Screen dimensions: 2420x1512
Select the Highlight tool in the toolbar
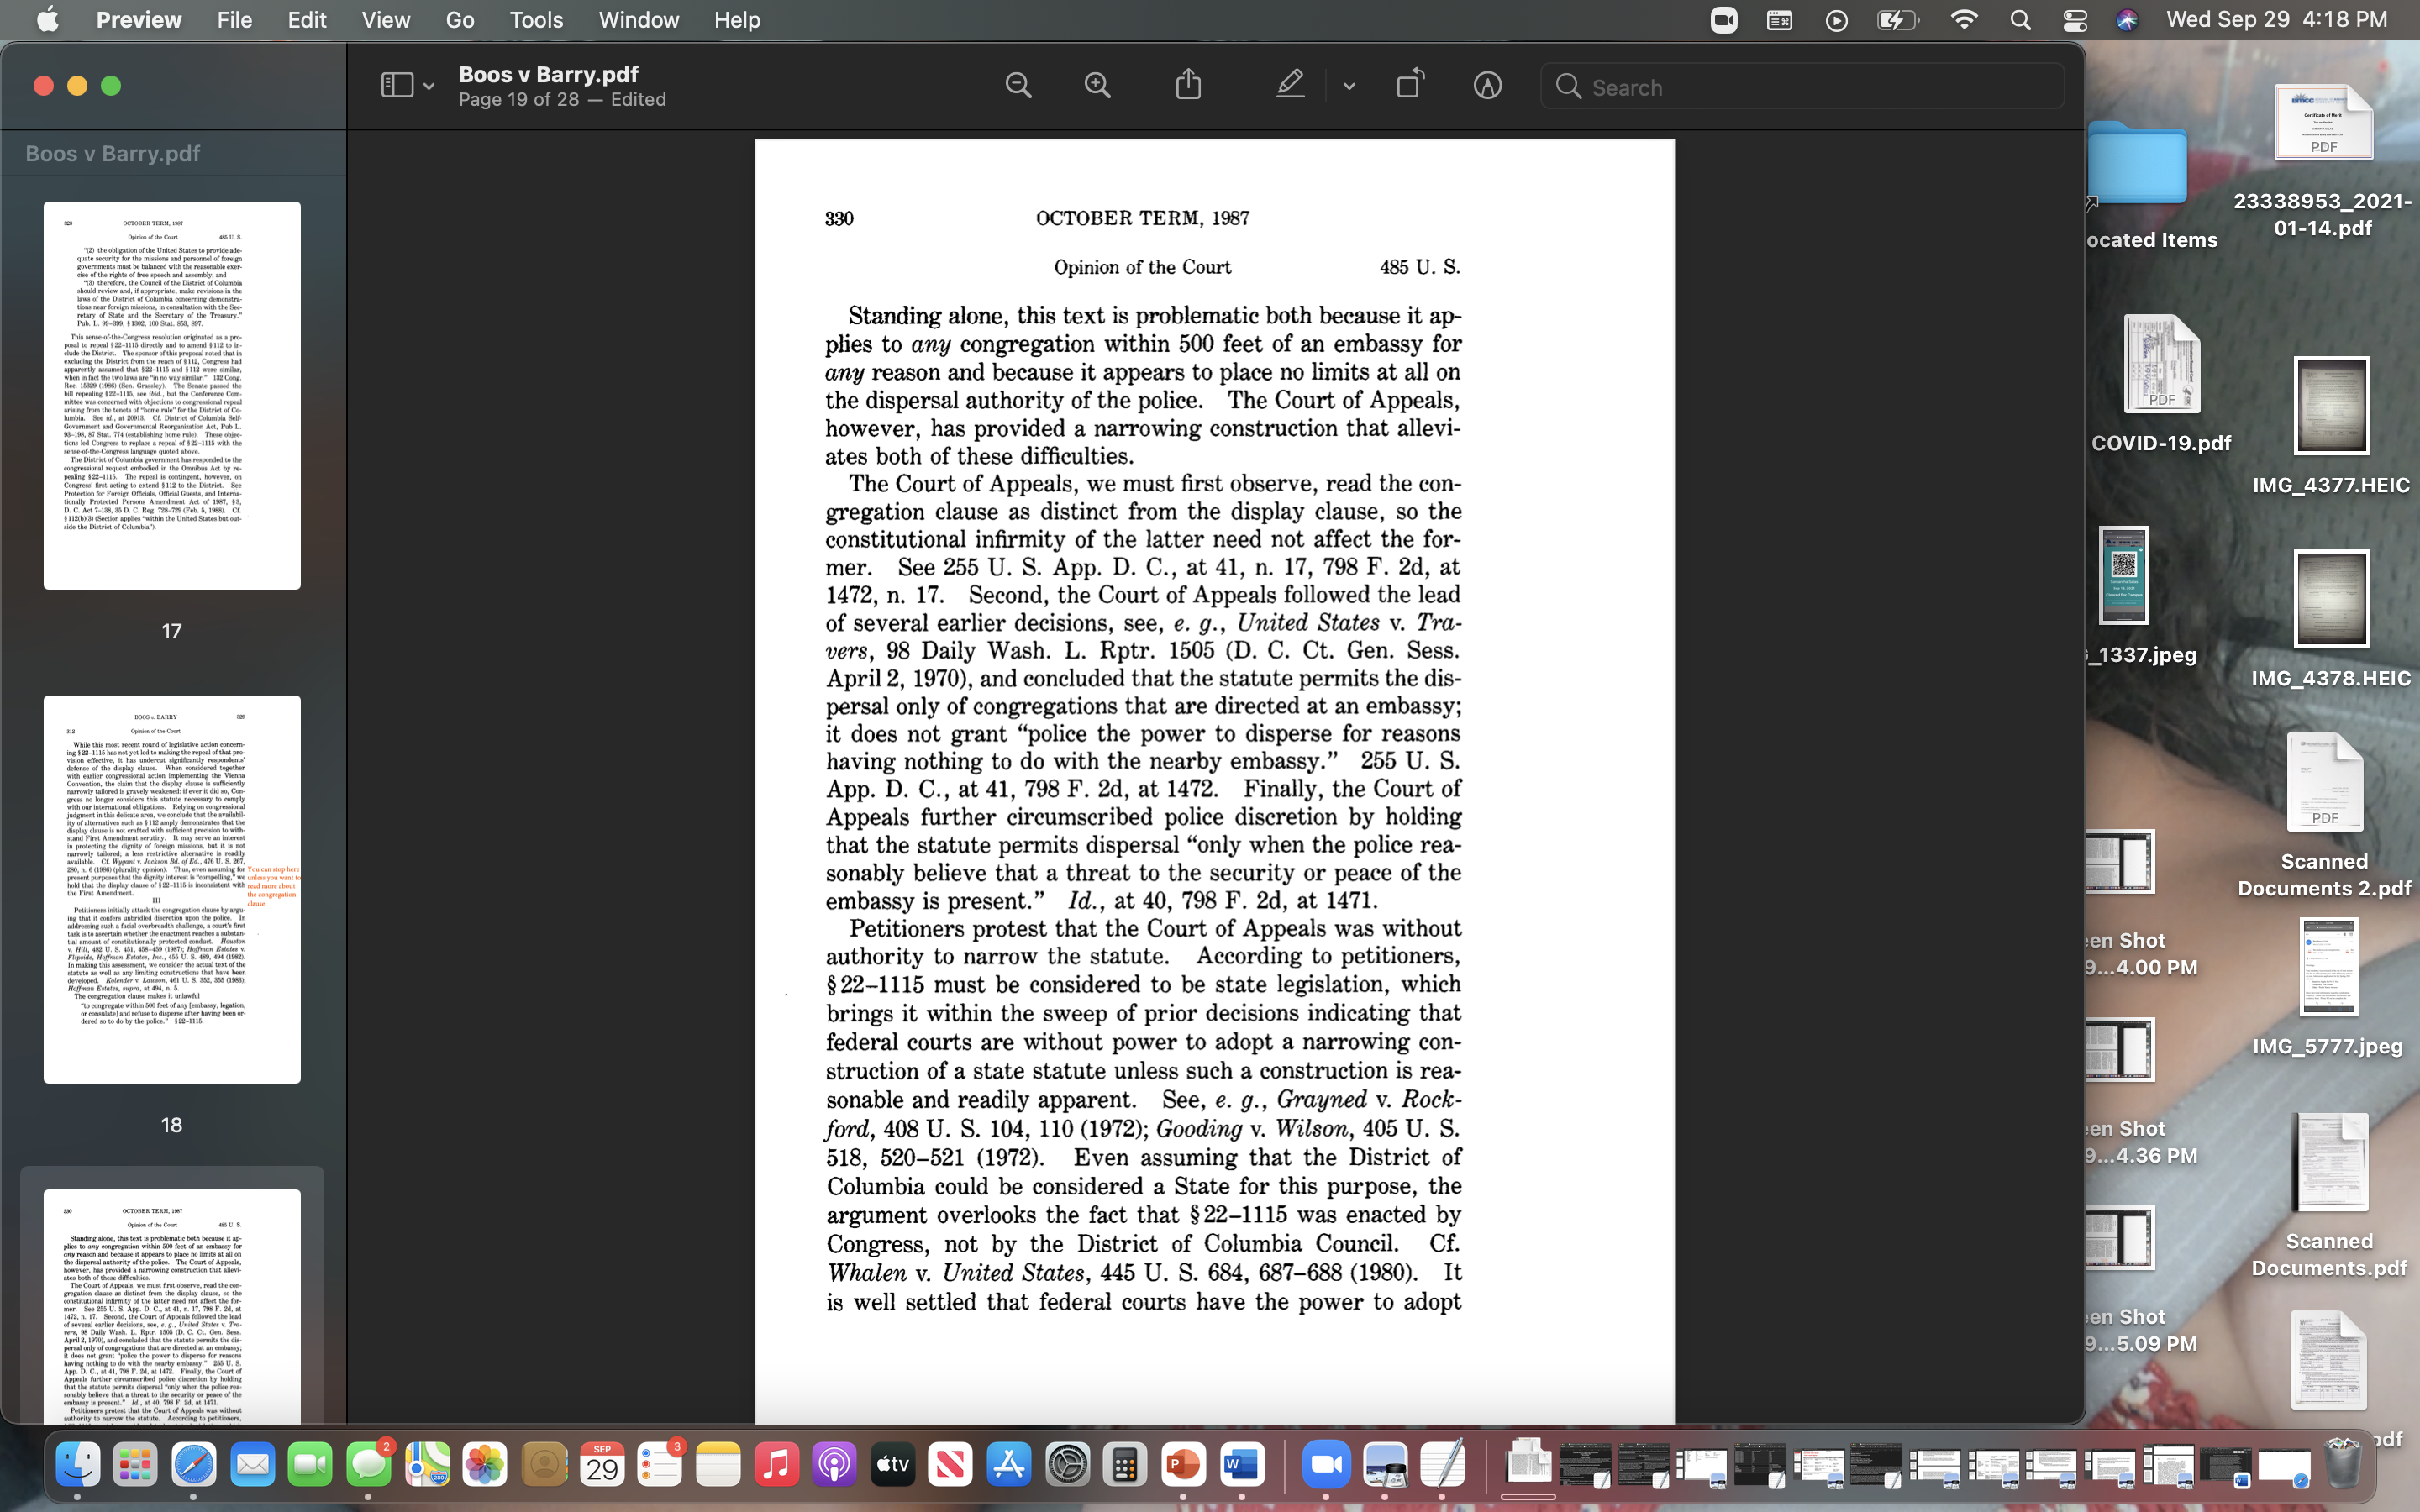click(x=1290, y=85)
